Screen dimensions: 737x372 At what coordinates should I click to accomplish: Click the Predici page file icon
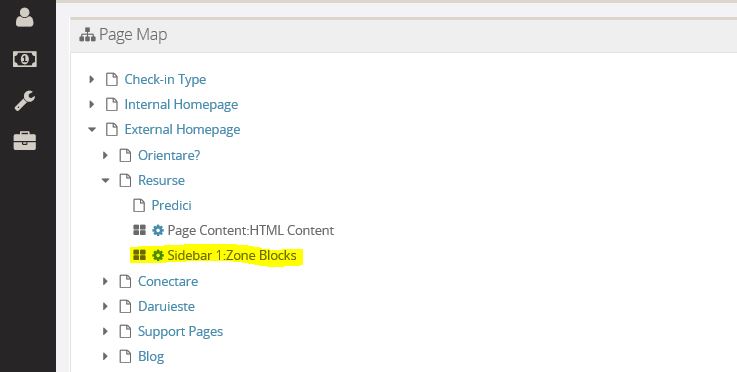(x=139, y=205)
